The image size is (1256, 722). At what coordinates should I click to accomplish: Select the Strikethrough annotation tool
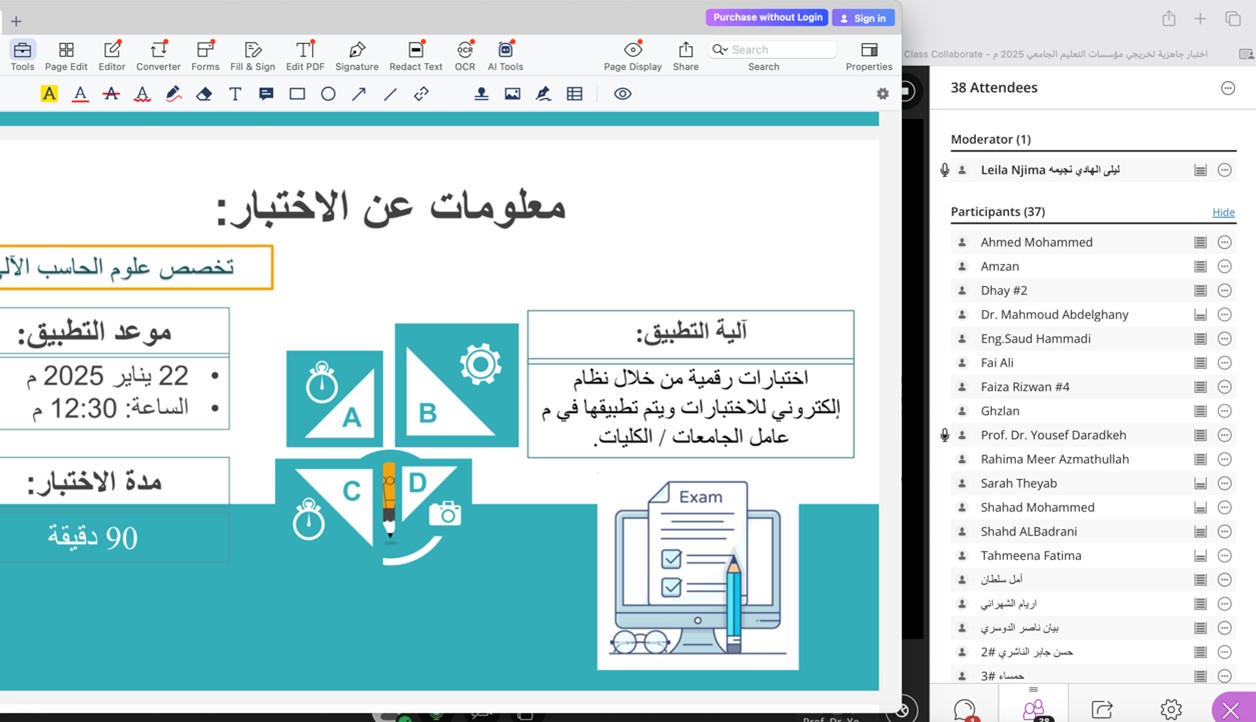111,94
